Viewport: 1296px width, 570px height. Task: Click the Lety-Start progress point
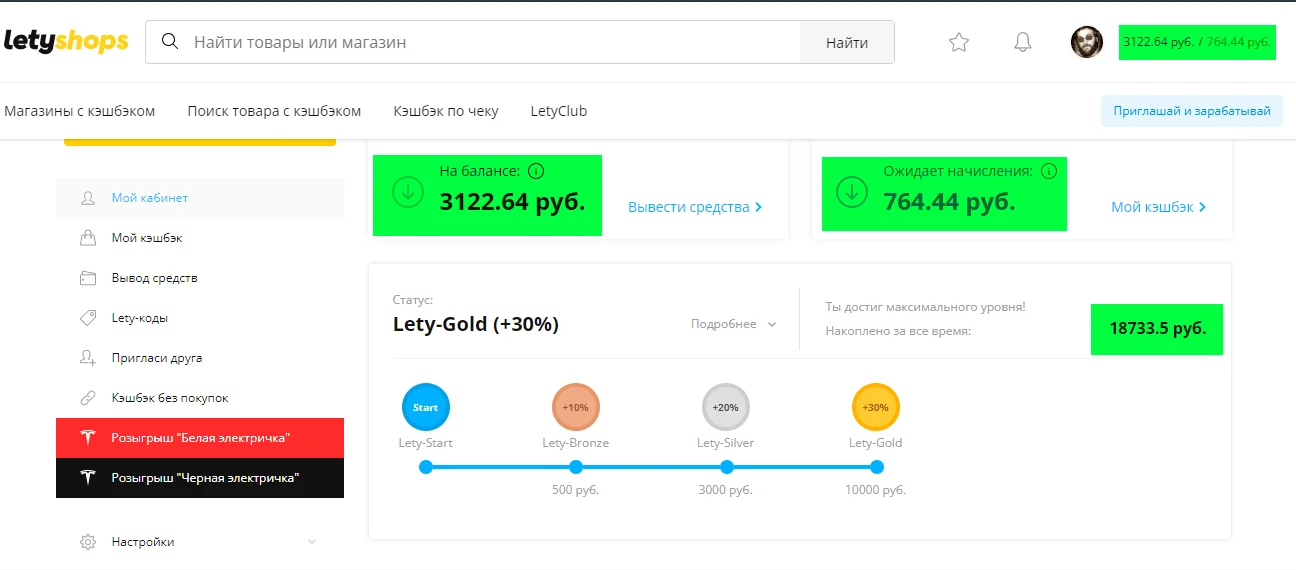click(x=426, y=467)
